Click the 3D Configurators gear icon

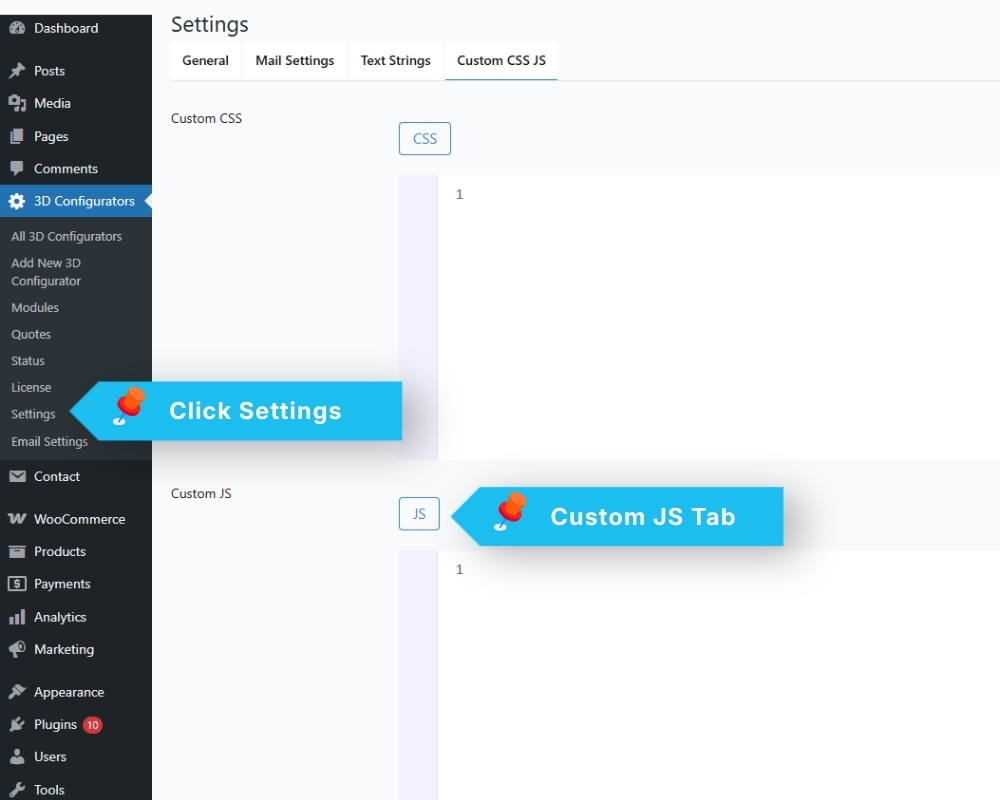click(17, 201)
